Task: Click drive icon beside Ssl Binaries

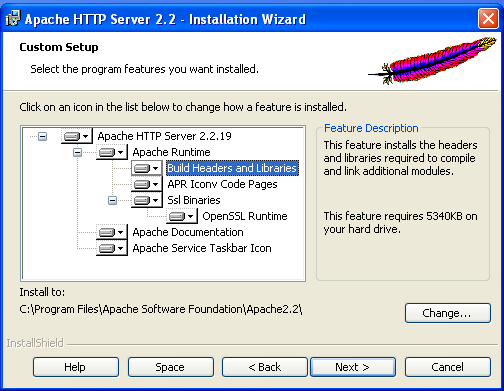Action: [147, 200]
